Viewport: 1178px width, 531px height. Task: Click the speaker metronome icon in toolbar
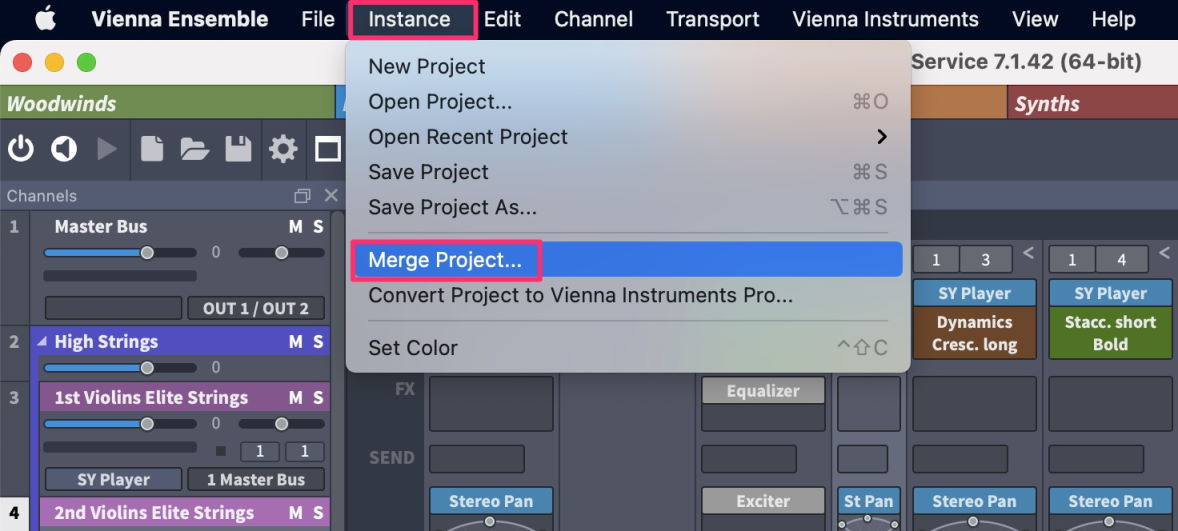[x=63, y=149]
